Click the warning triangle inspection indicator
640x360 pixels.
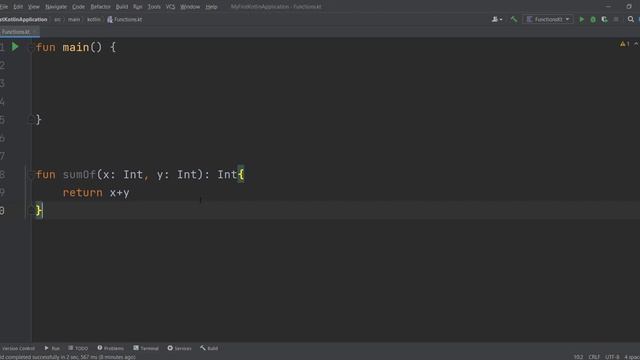[625, 44]
